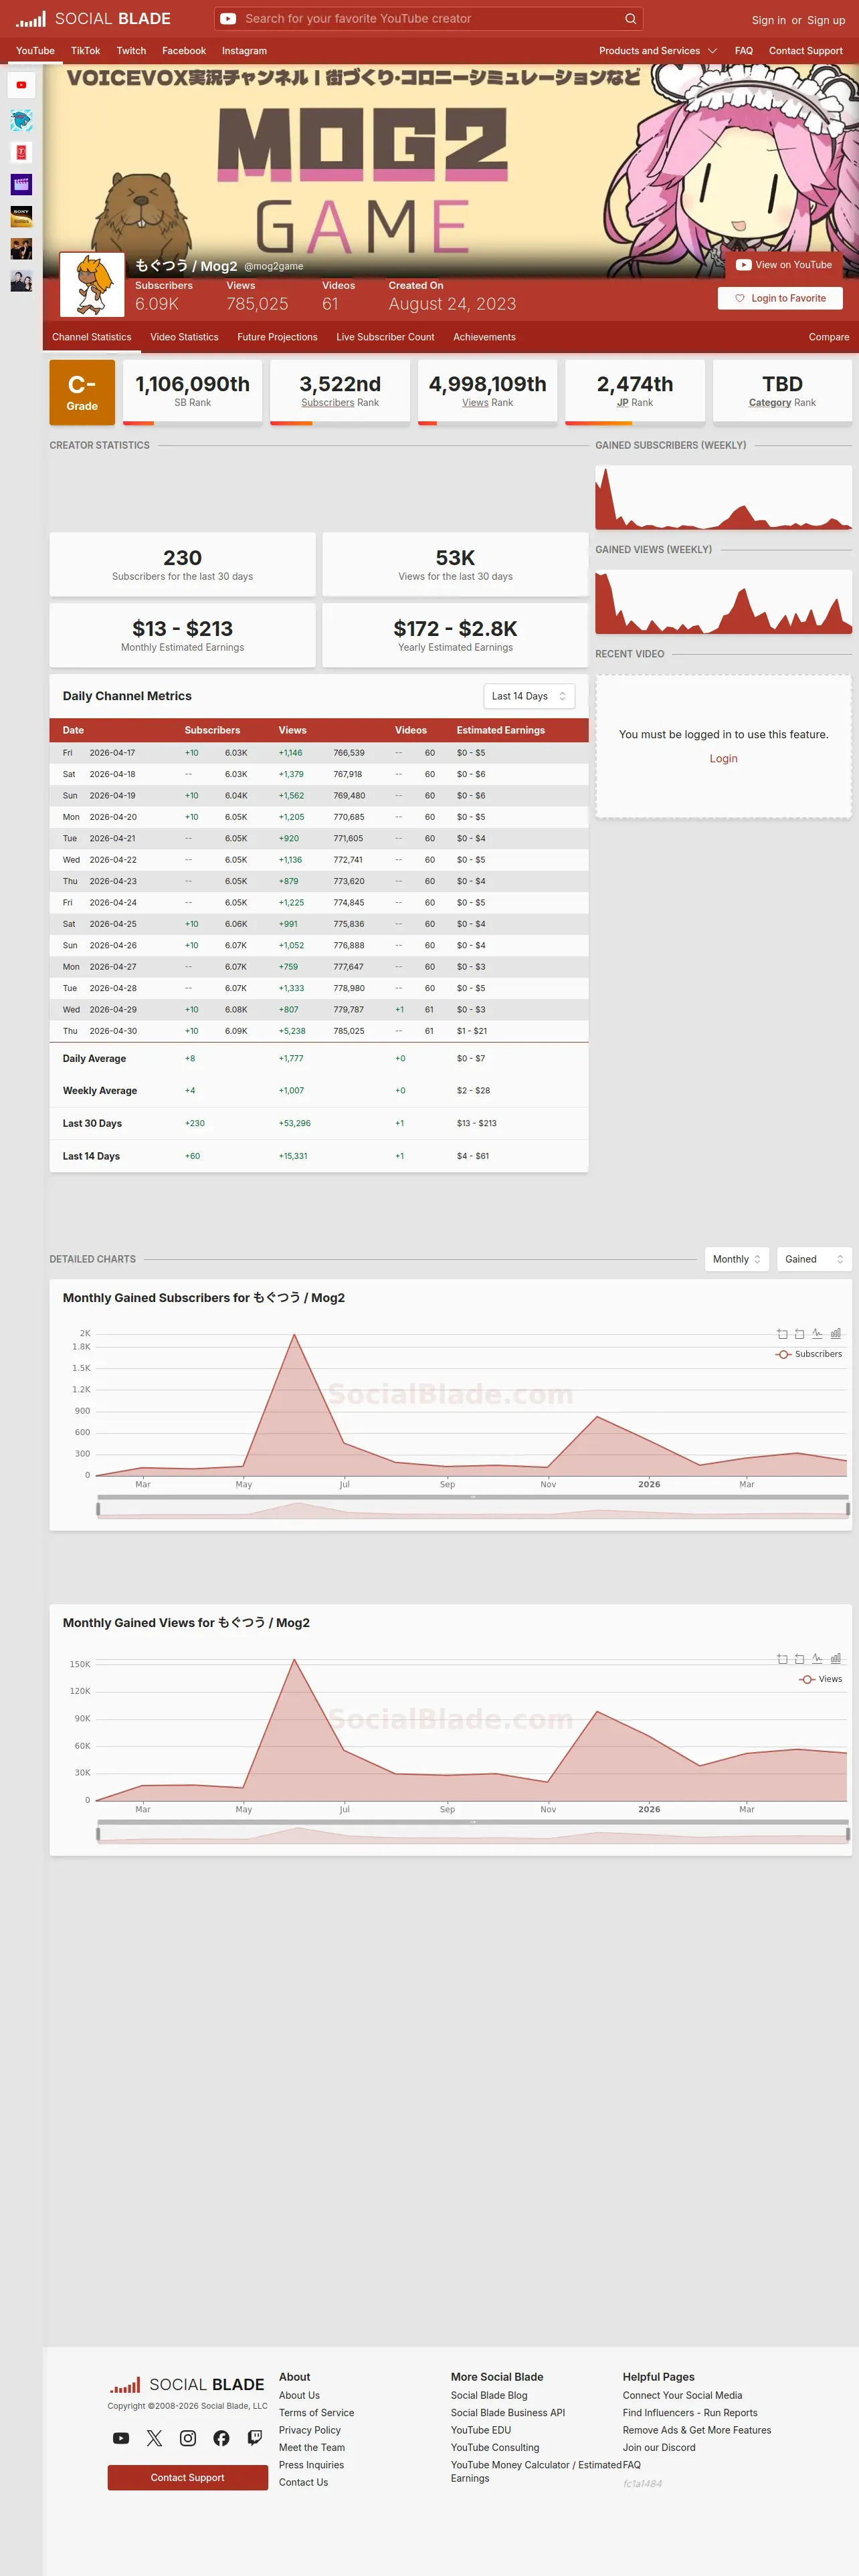The image size is (859, 2576).
Task: Toggle the Views series in the chart legend
Action: pos(821,1679)
